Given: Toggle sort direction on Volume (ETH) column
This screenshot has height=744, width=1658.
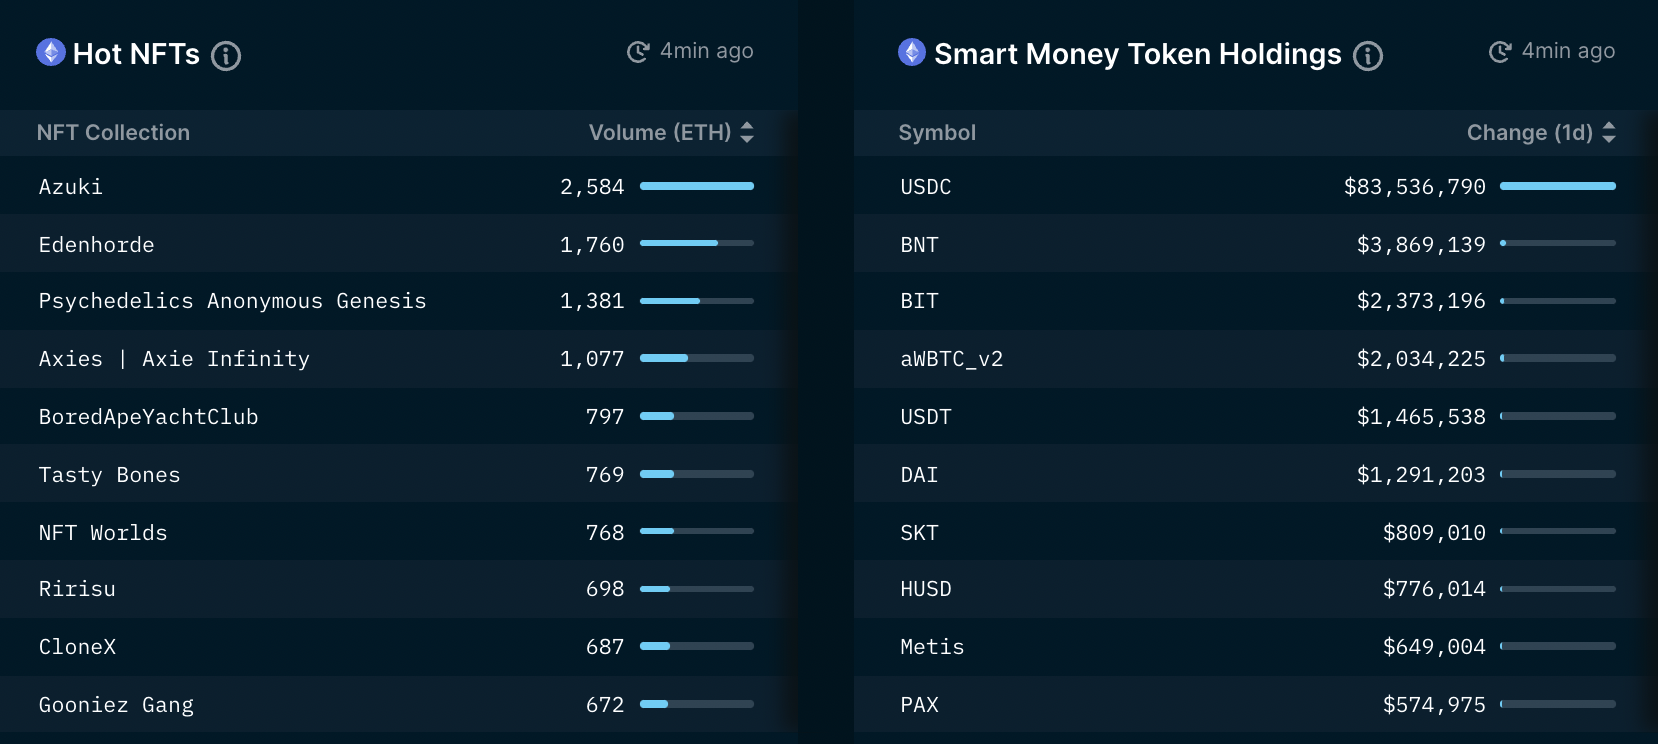Looking at the screenshot, I should pyautogui.click(x=747, y=132).
